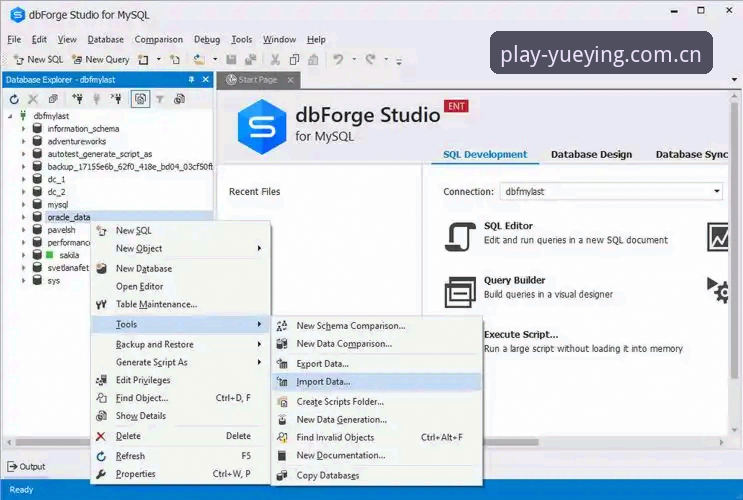This screenshot has width=743, height=500.
Task: Open the Database menu
Action: tap(106, 39)
